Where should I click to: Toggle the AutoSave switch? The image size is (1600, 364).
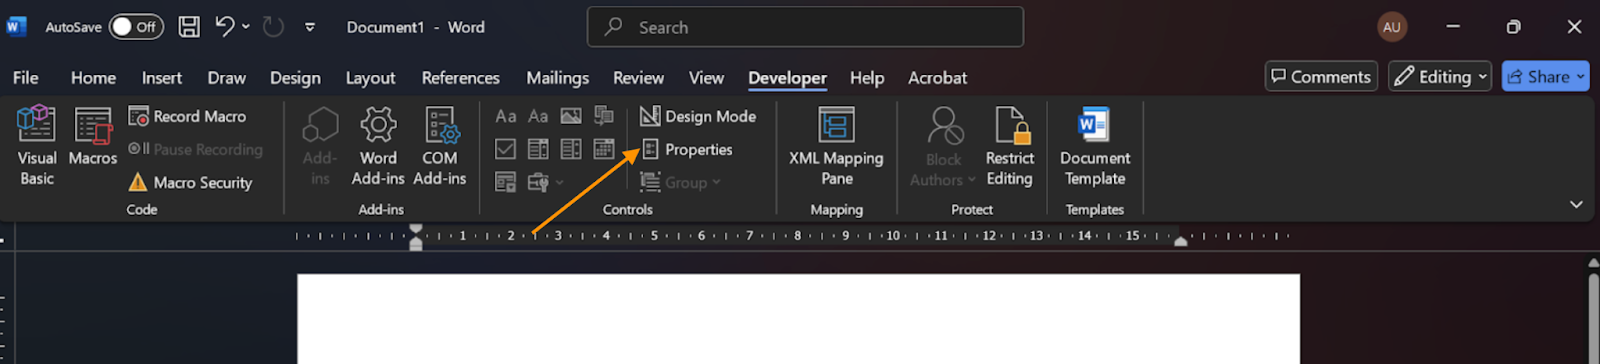tap(135, 27)
